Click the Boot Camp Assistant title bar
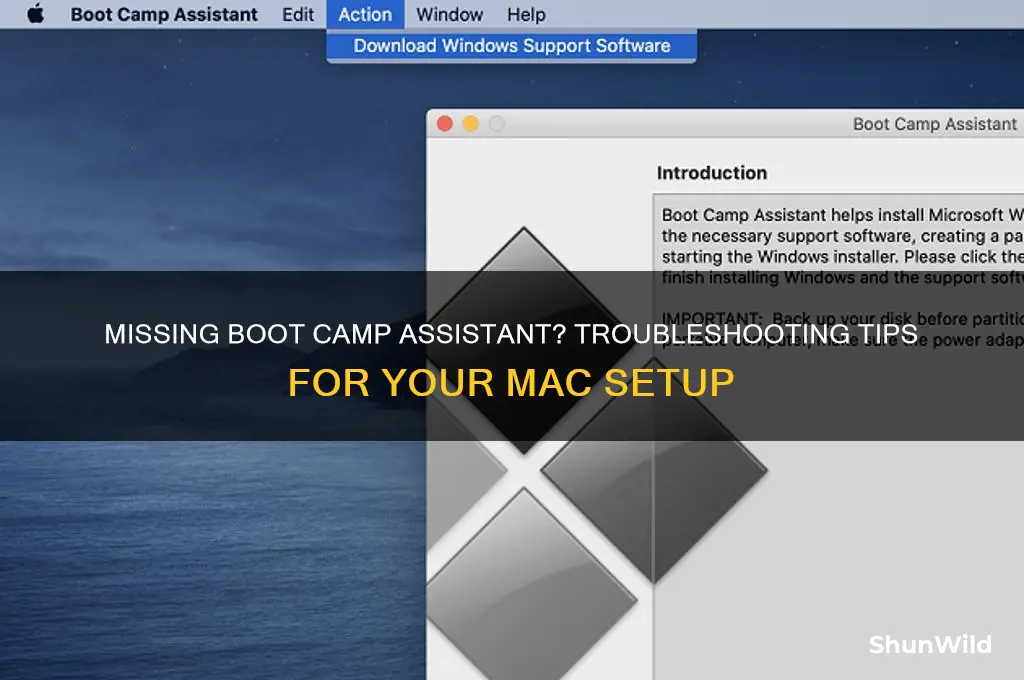 [x=725, y=123]
